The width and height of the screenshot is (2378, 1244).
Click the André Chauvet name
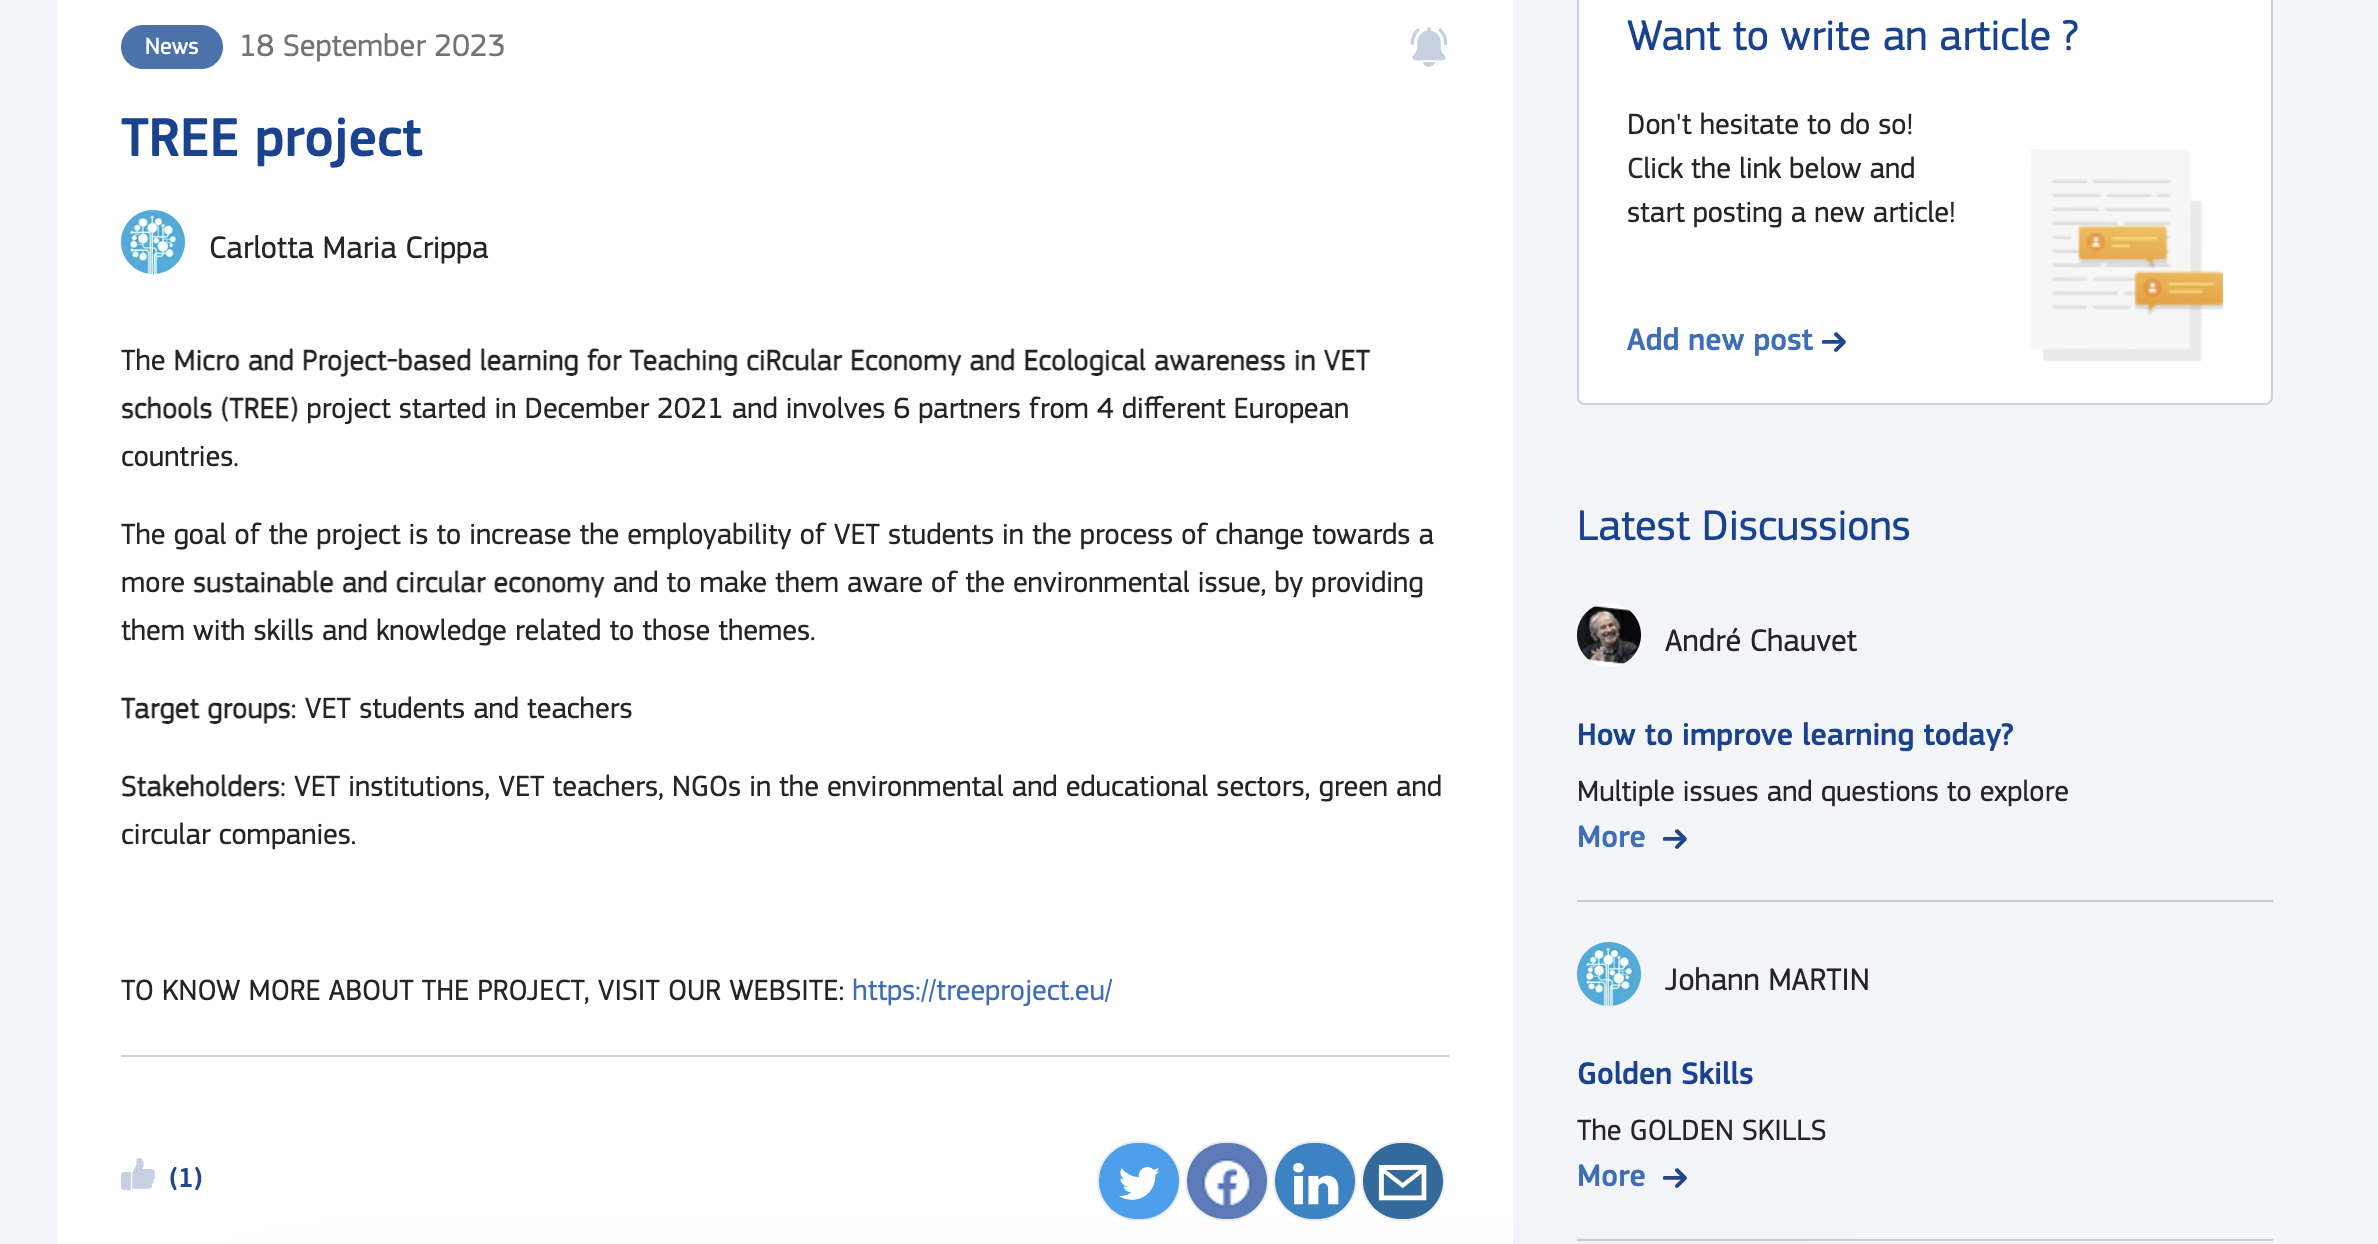1760,640
